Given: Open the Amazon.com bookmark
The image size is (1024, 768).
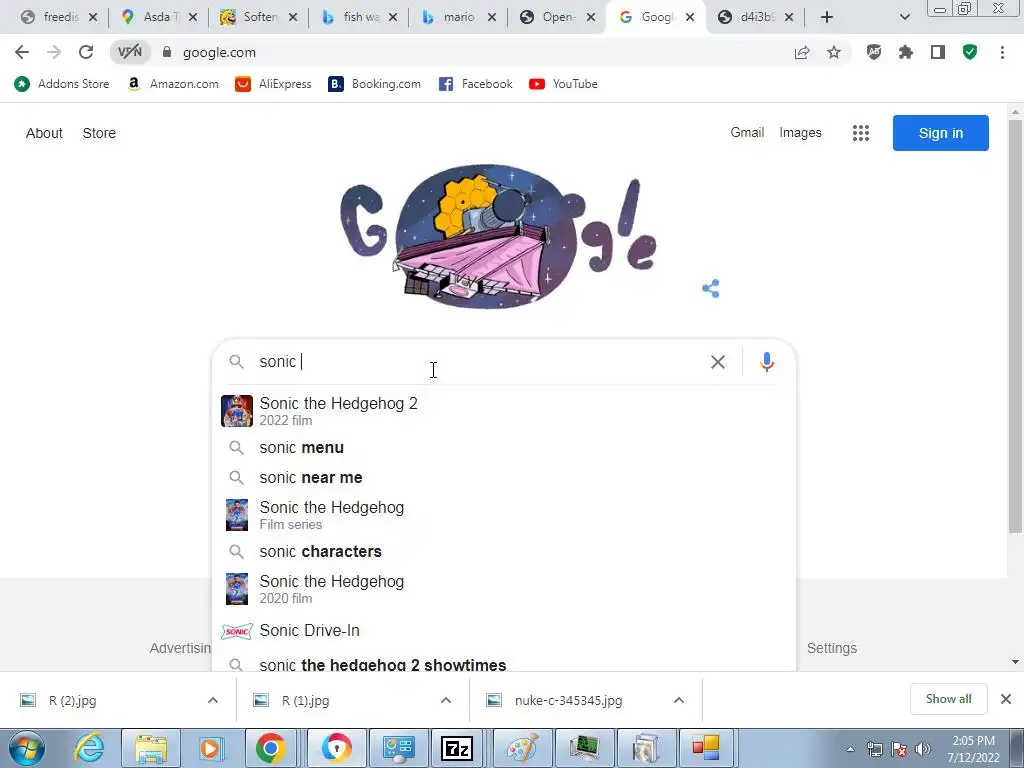Looking at the screenshot, I should (x=173, y=84).
